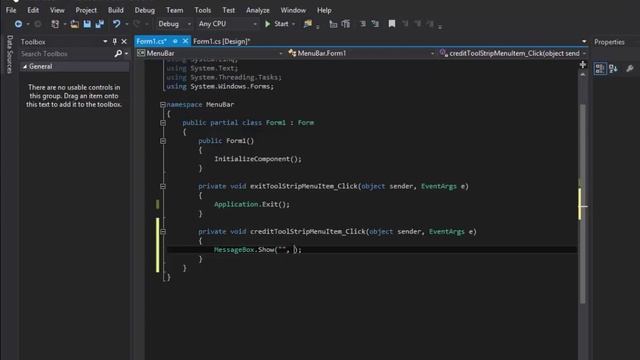Open the Edit menu

click(33, 10)
